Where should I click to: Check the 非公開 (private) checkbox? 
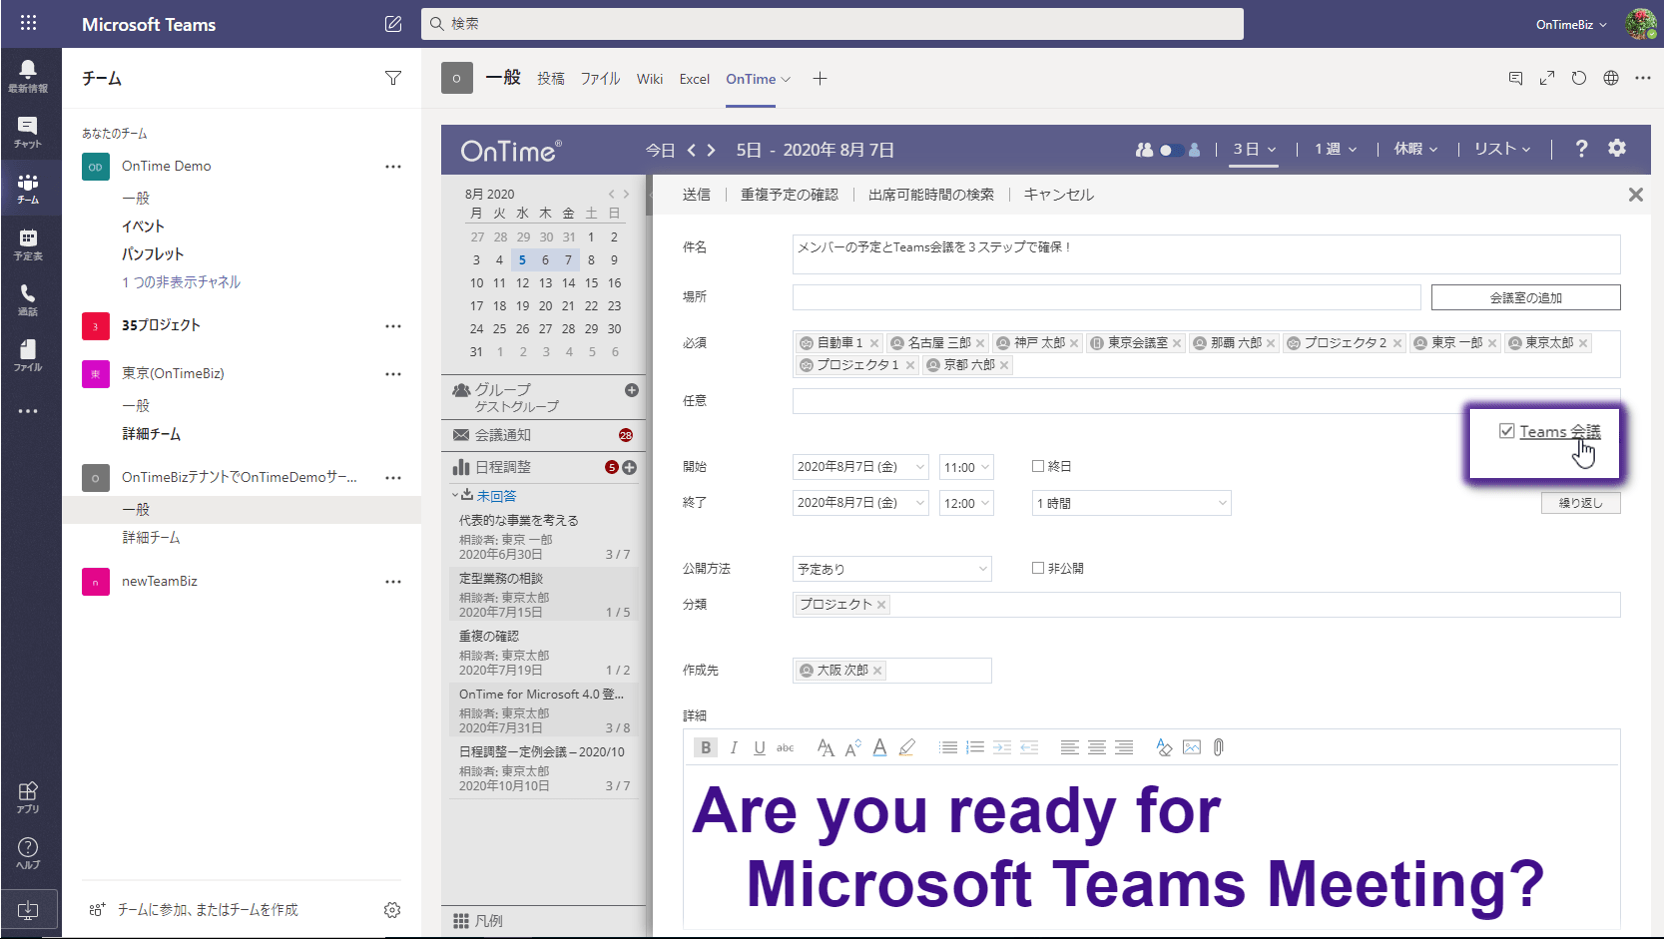pyautogui.click(x=1038, y=567)
